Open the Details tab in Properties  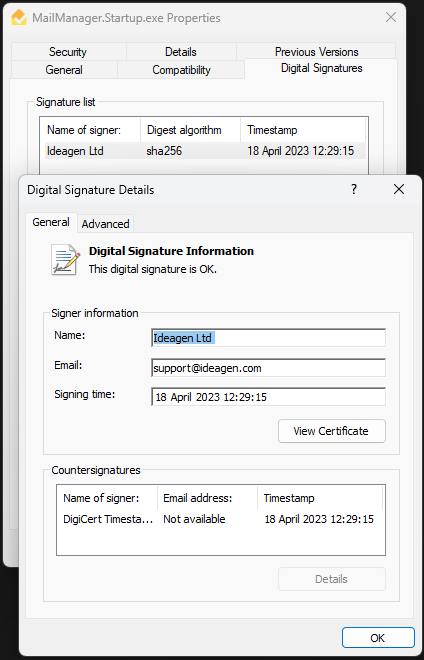181,52
